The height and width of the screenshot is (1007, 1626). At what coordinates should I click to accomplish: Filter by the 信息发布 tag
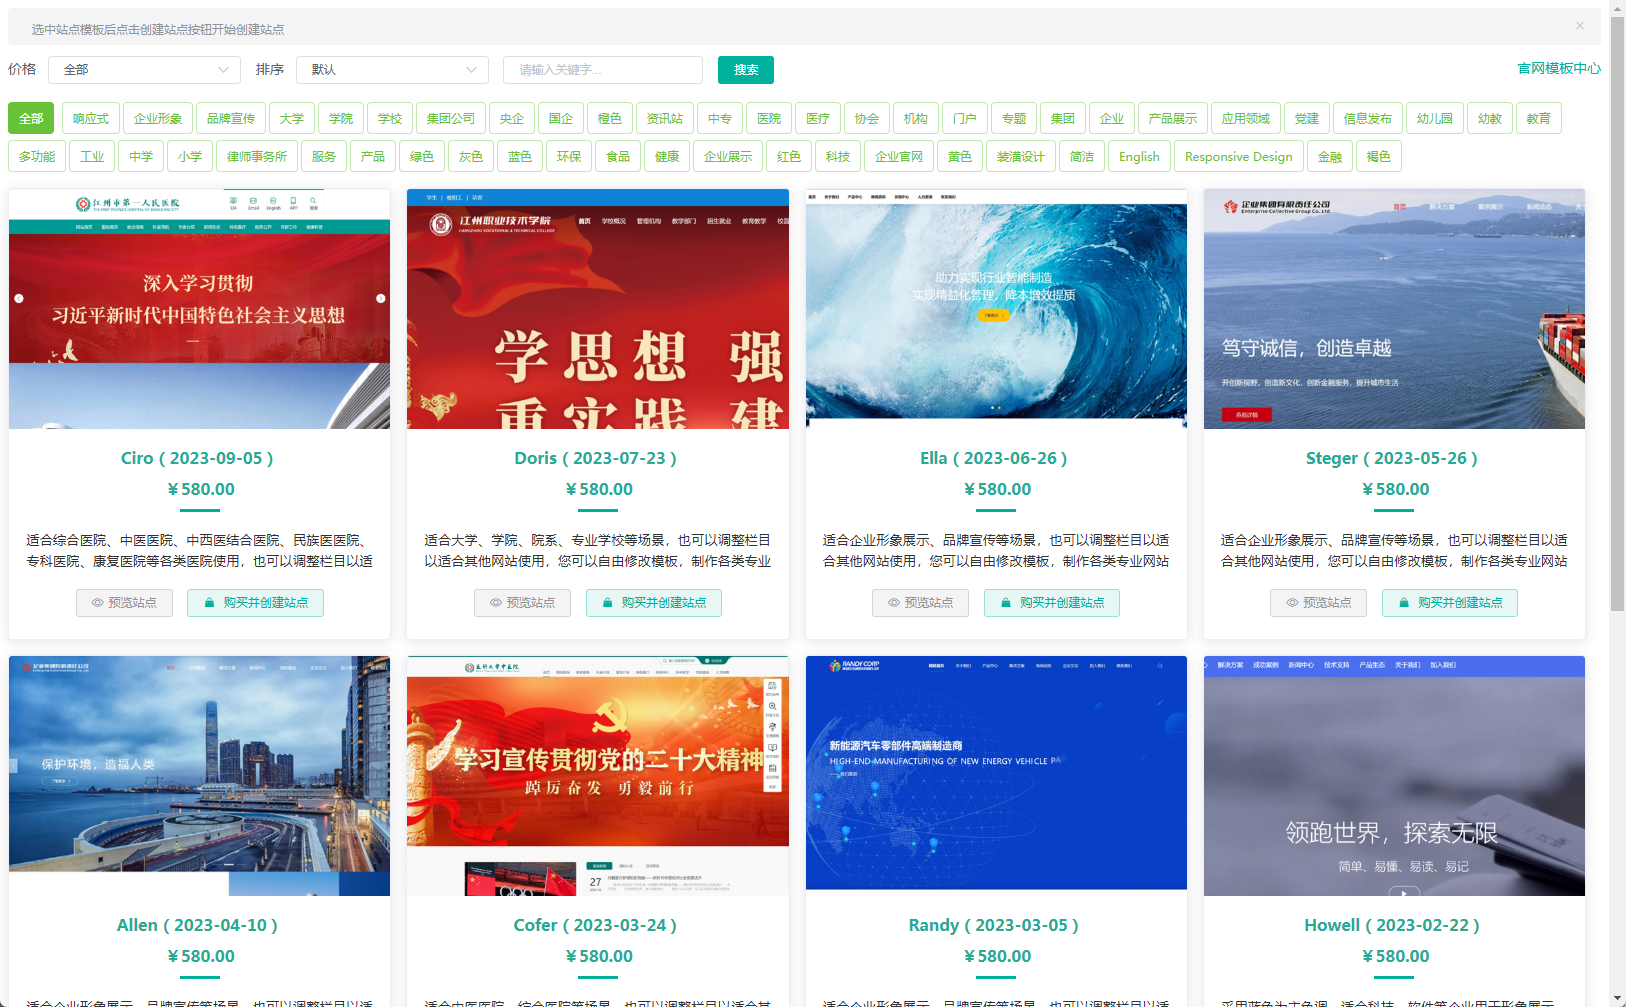pos(1368,118)
